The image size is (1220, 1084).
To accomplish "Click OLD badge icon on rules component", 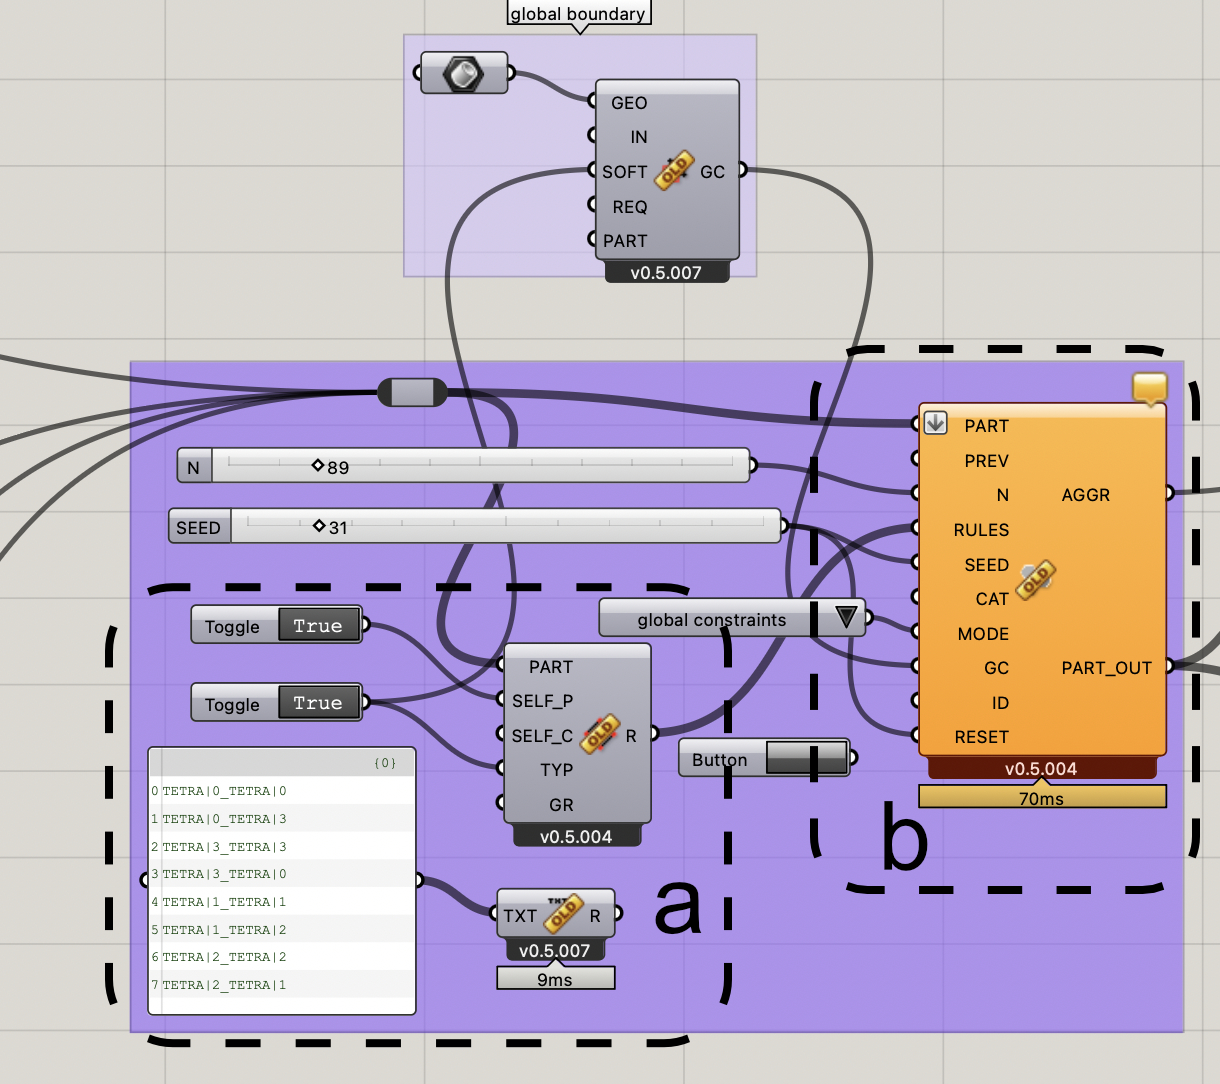I will click(600, 735).
